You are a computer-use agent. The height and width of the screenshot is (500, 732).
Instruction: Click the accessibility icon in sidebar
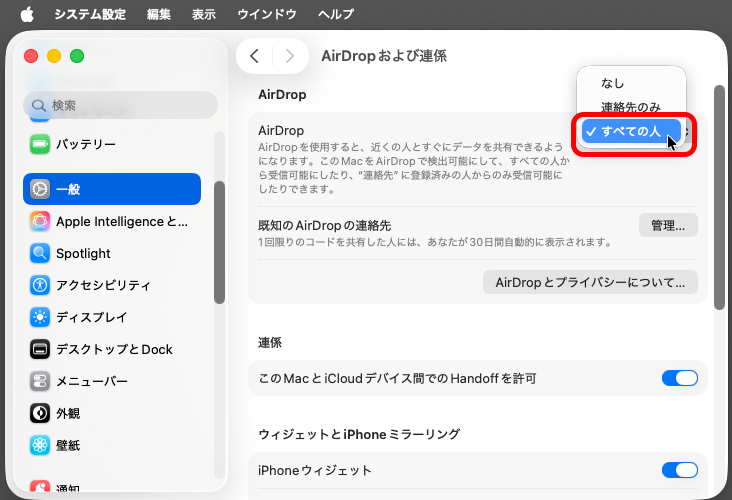pyautogui.click(x=40, y=285)
